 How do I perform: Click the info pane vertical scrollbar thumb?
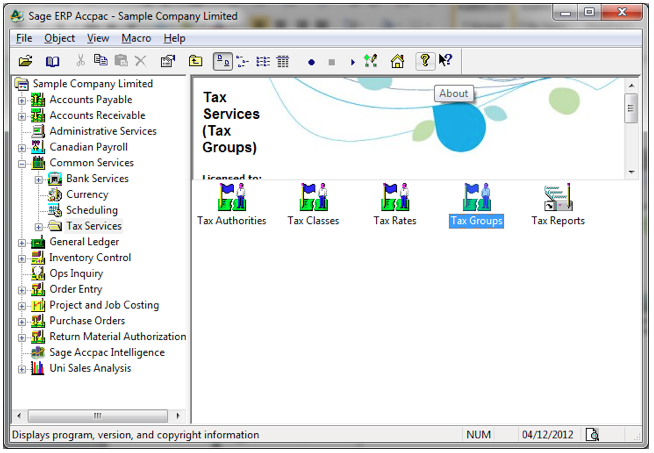tap(631, 108)
